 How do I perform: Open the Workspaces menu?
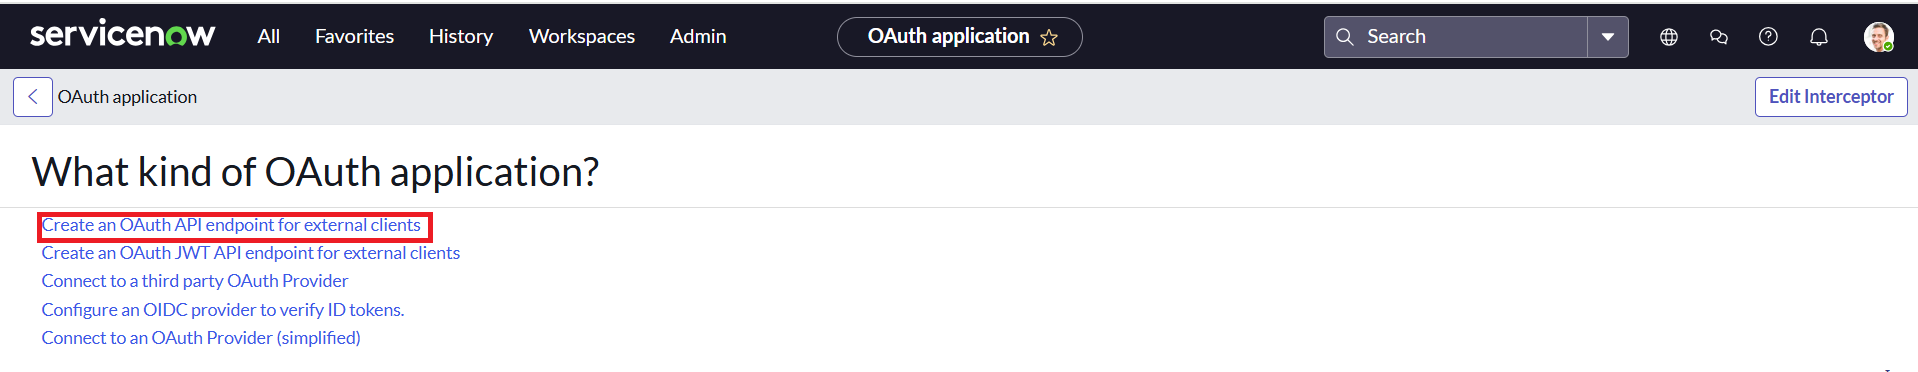582,36
